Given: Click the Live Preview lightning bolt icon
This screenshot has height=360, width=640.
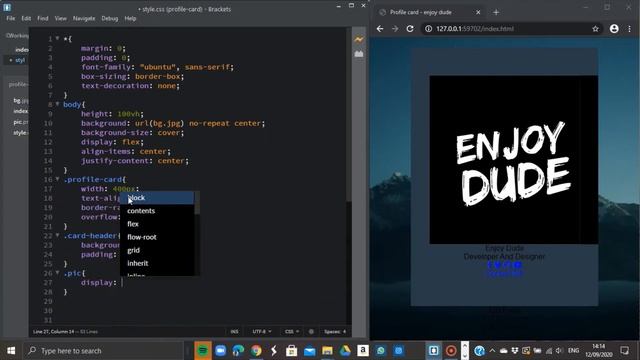Looking at the screenshot, I should (x=359, y=40).
